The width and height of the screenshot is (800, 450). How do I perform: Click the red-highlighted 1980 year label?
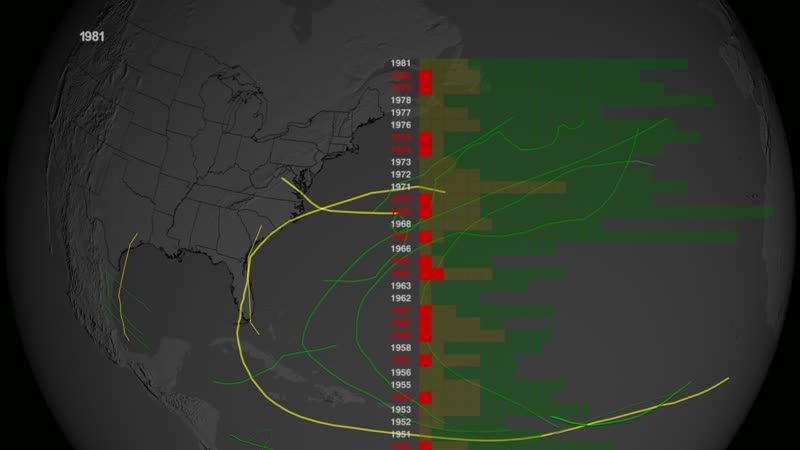[x=401, y=76]
